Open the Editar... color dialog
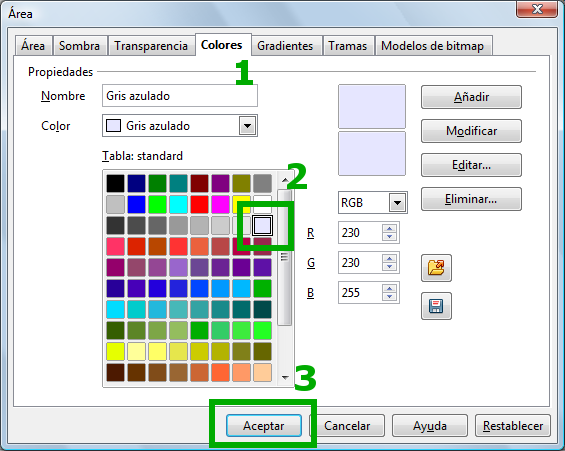The width and height of the screenshot is (565, 451). pos(471,165)
